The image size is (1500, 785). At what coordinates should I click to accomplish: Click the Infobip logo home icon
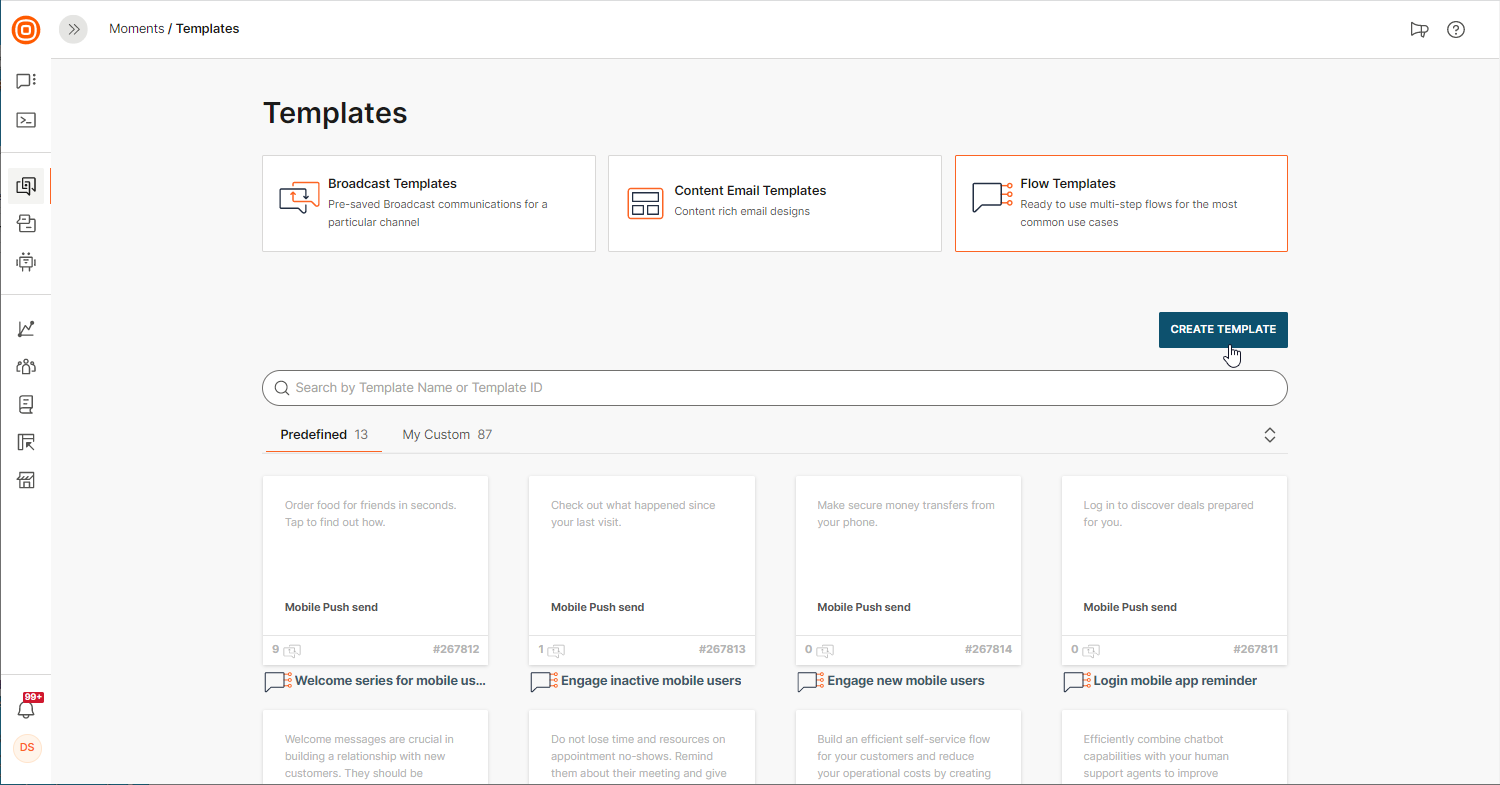tap(26, 30)
